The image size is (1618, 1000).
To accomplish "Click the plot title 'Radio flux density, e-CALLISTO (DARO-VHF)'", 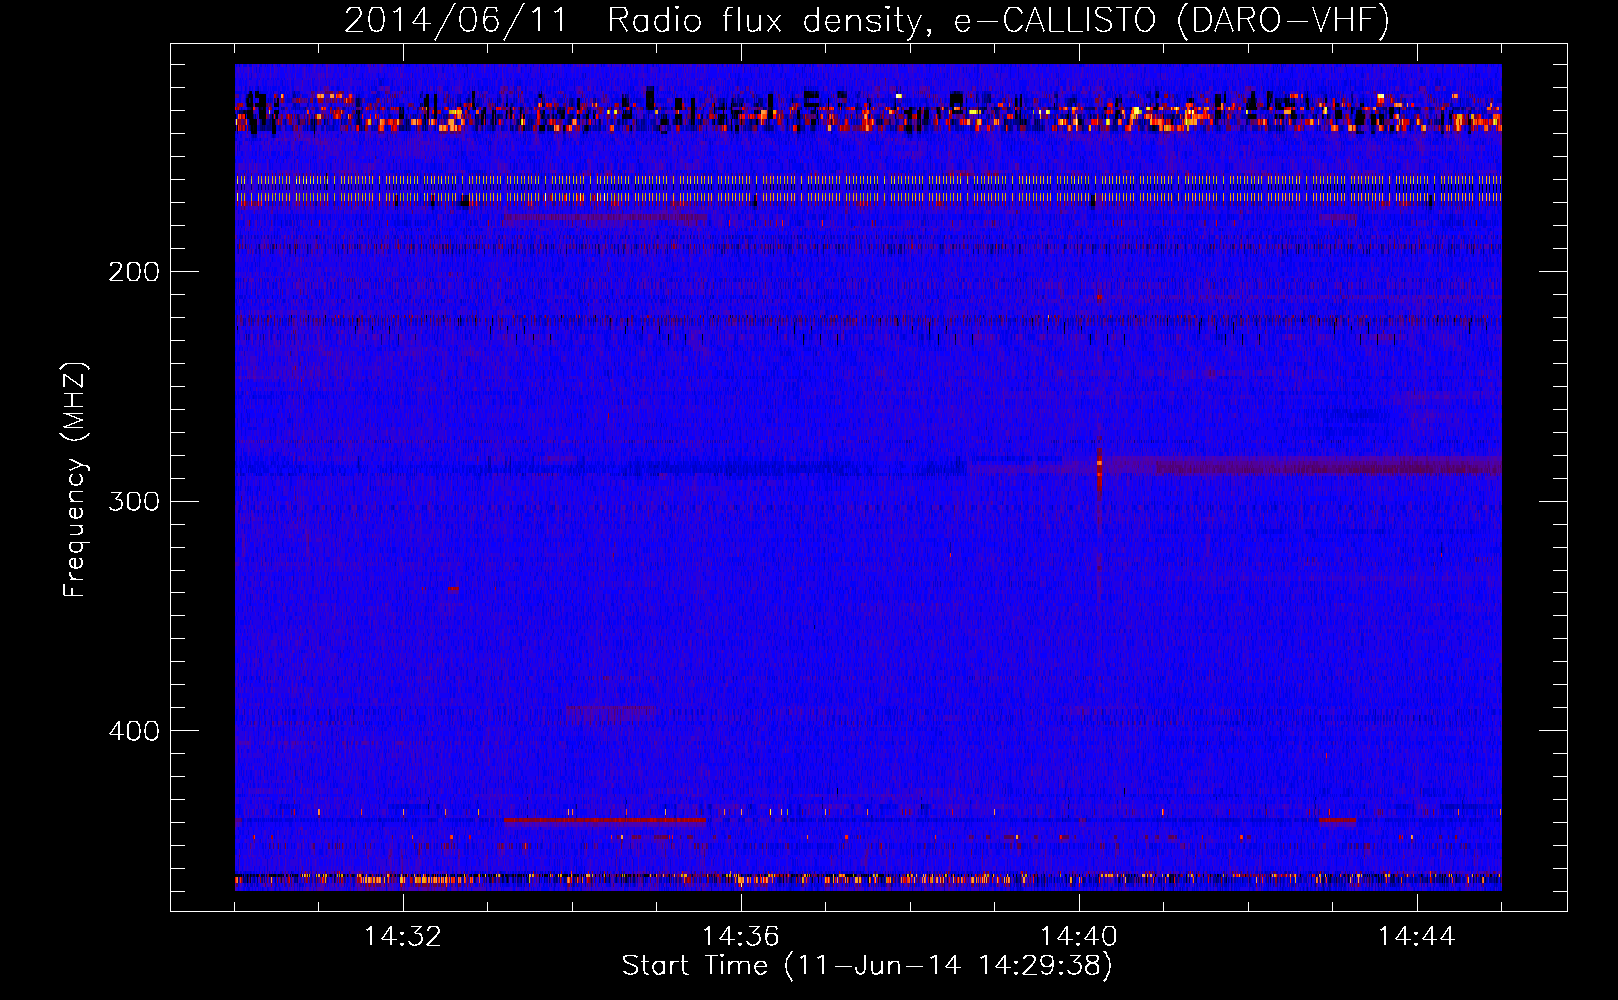I will 998,21.
